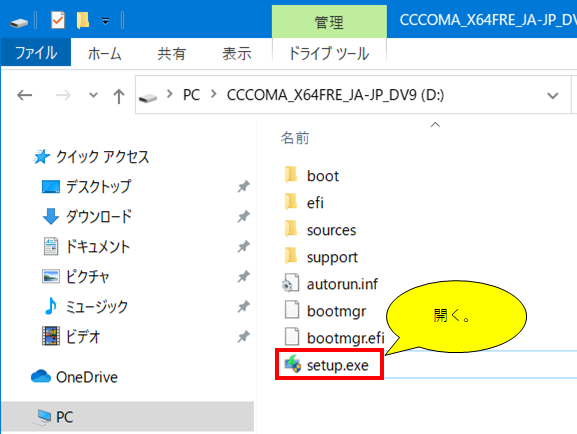Select the efi folder
The image size is (577, 434).
[315, 203]
